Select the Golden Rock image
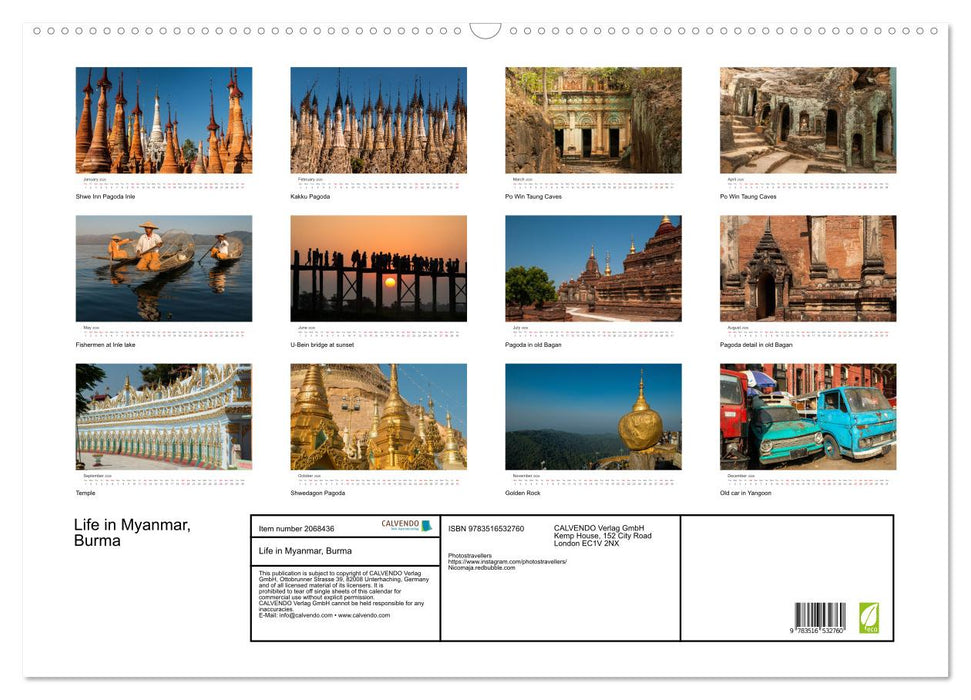 pyautogui.click(x=592, y=417)
